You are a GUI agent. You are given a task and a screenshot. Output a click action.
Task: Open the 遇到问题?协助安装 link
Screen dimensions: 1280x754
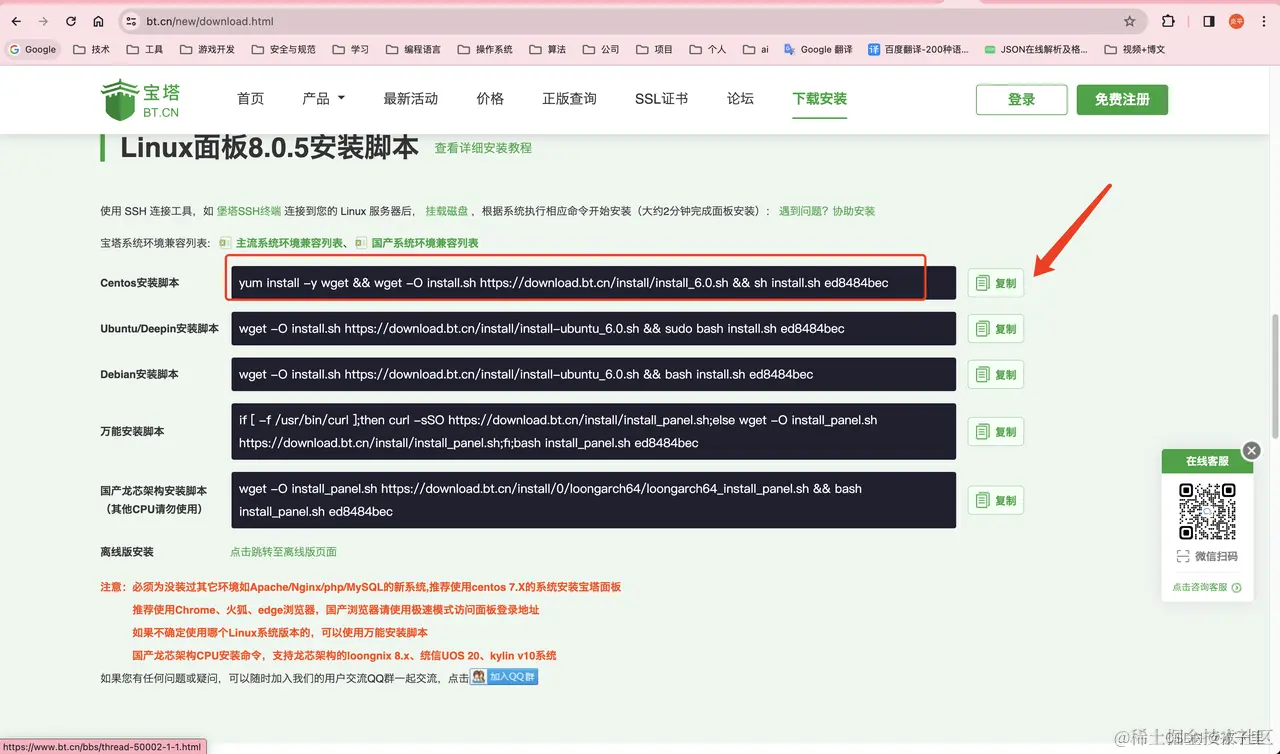click(x=827, y=211)
